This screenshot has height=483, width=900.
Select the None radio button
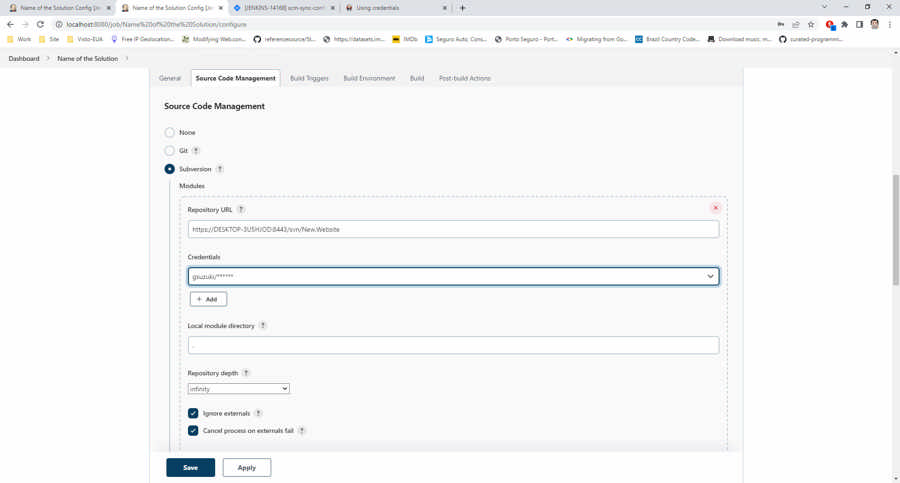click(170, 132)
